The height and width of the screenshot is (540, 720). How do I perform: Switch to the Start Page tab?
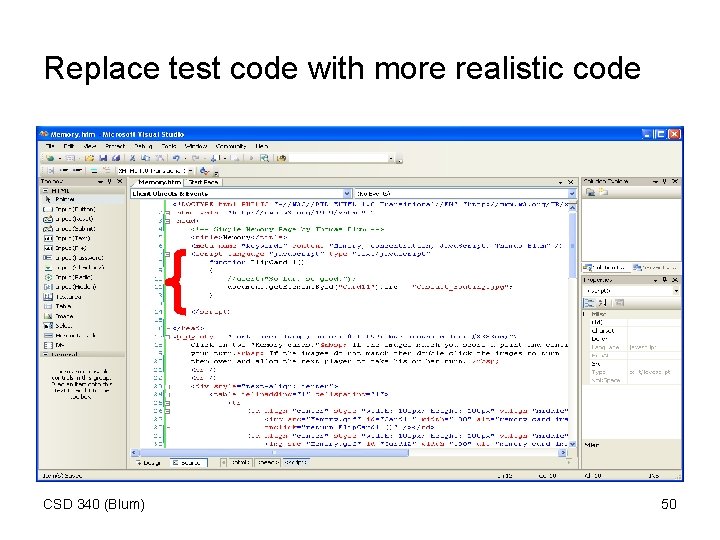(203, 182)
